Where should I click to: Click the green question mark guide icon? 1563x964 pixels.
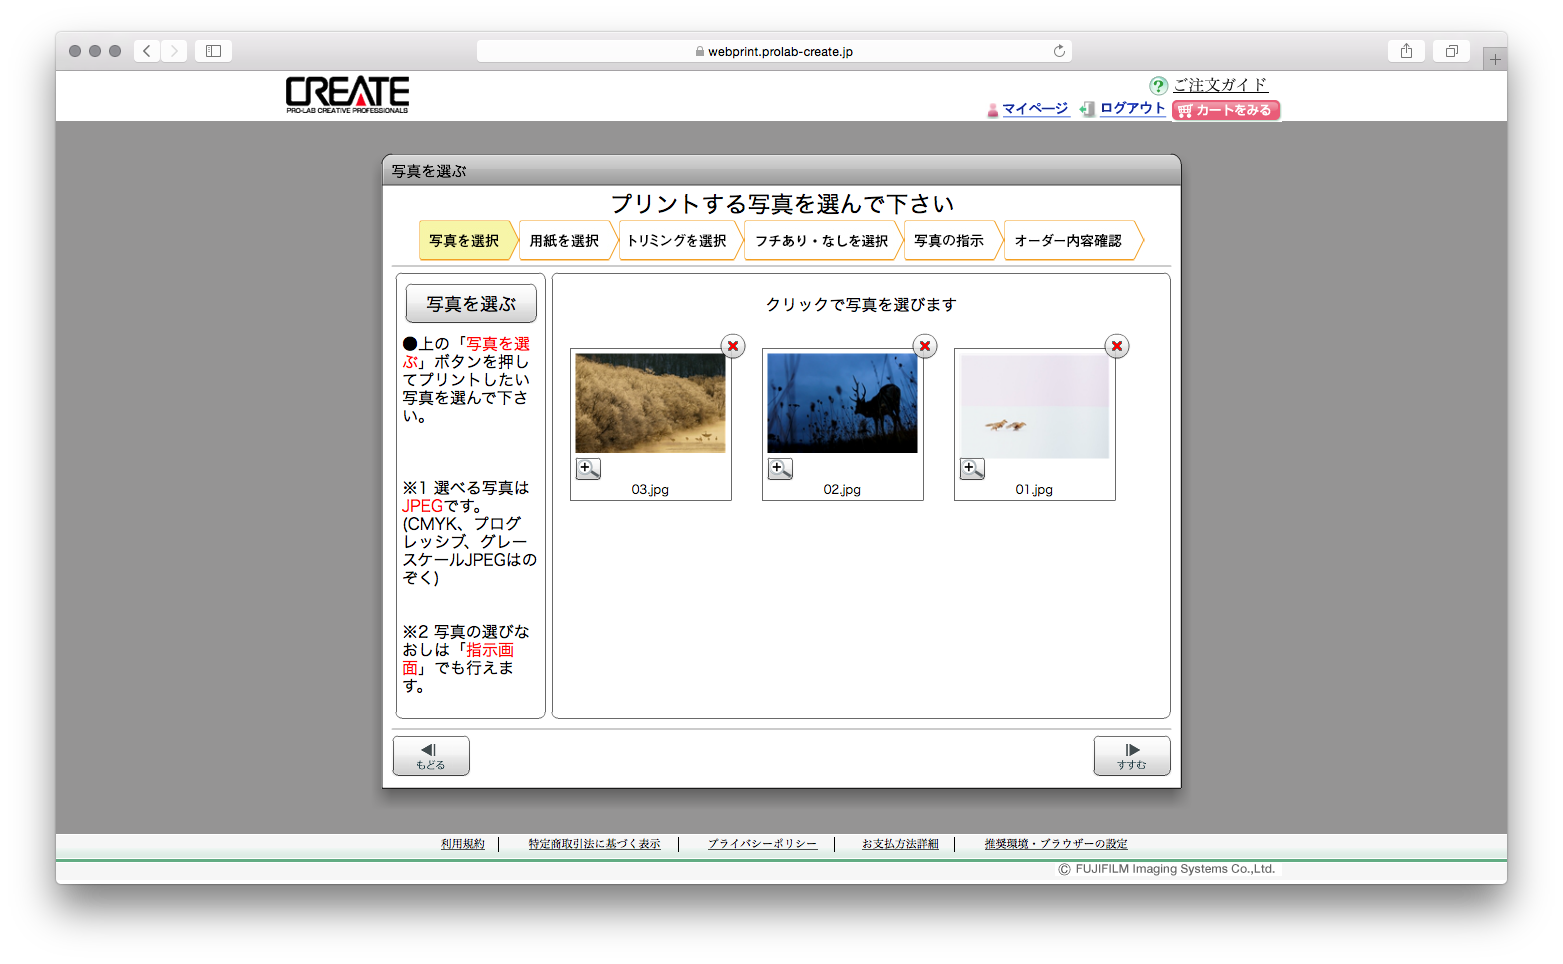coord(1159,86)
